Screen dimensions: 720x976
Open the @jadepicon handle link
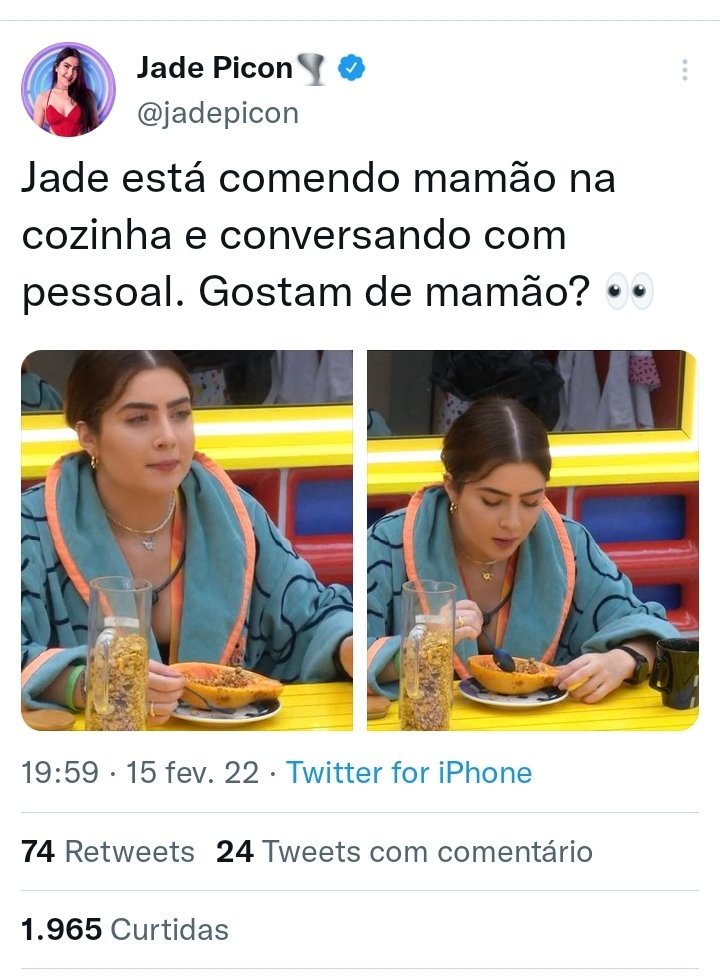coord(218,113)
